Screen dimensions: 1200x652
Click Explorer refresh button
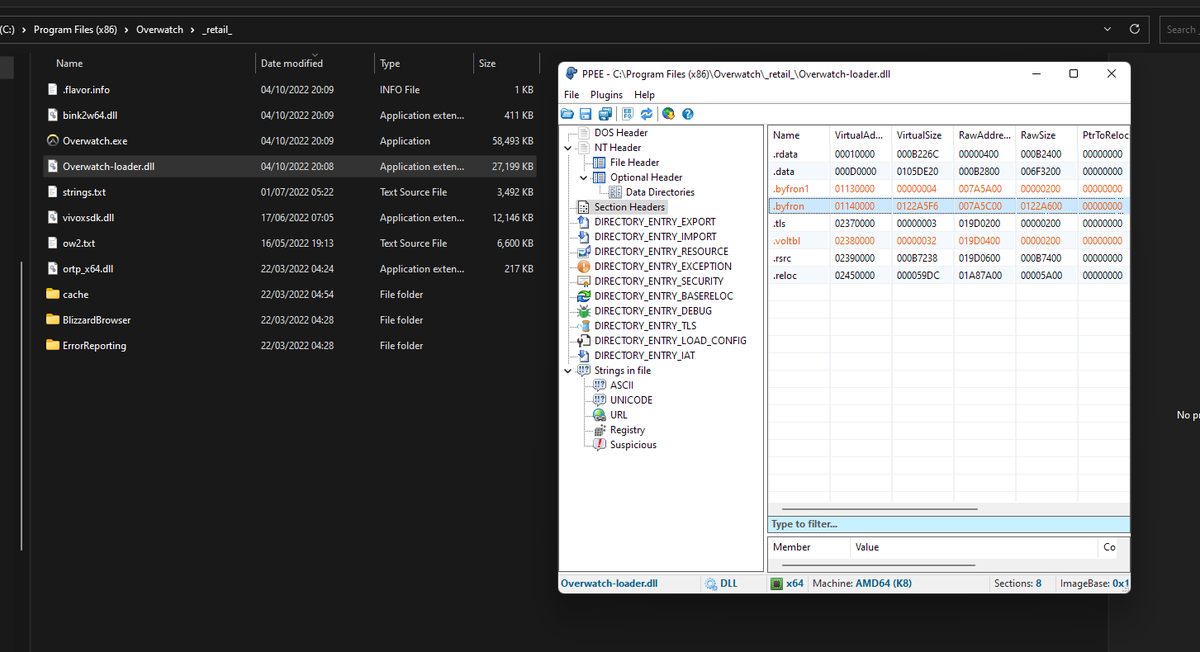point(1133,29)
